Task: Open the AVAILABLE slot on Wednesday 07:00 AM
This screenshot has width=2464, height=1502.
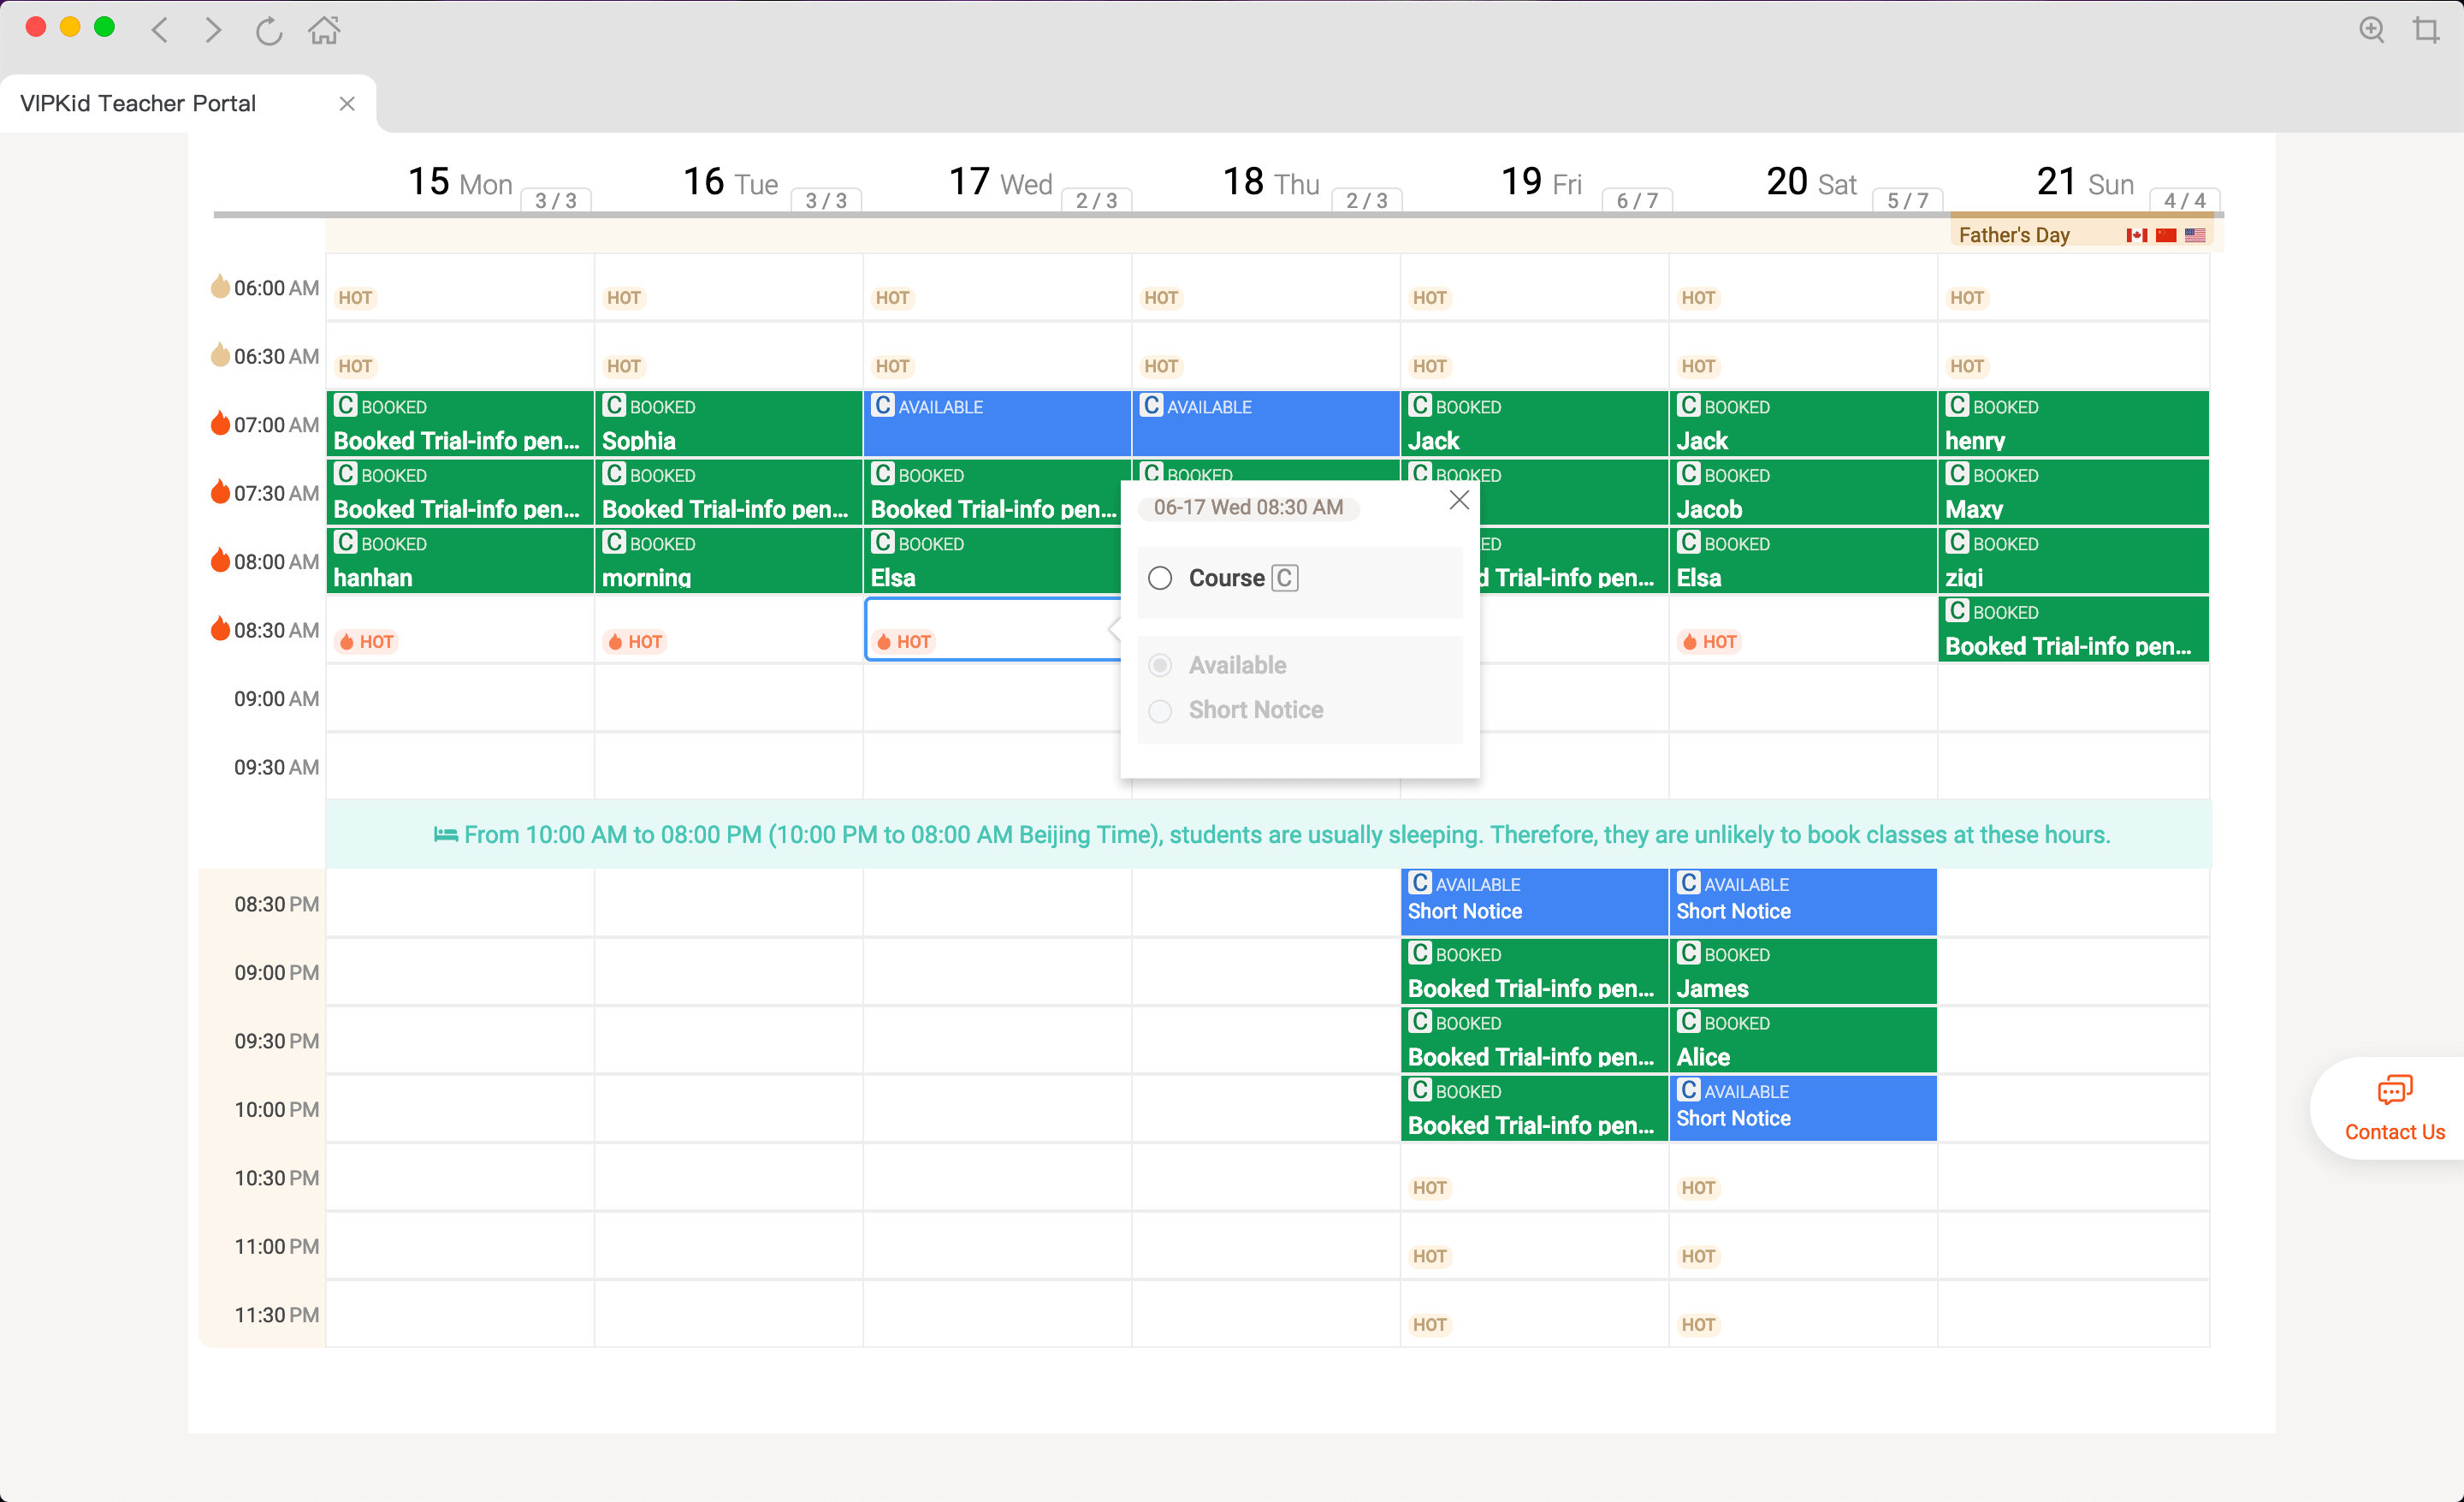Action: 997,423
